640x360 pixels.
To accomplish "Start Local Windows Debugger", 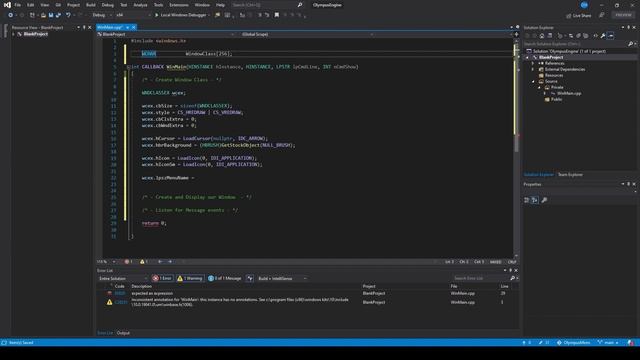I will [x=181, y=15].
